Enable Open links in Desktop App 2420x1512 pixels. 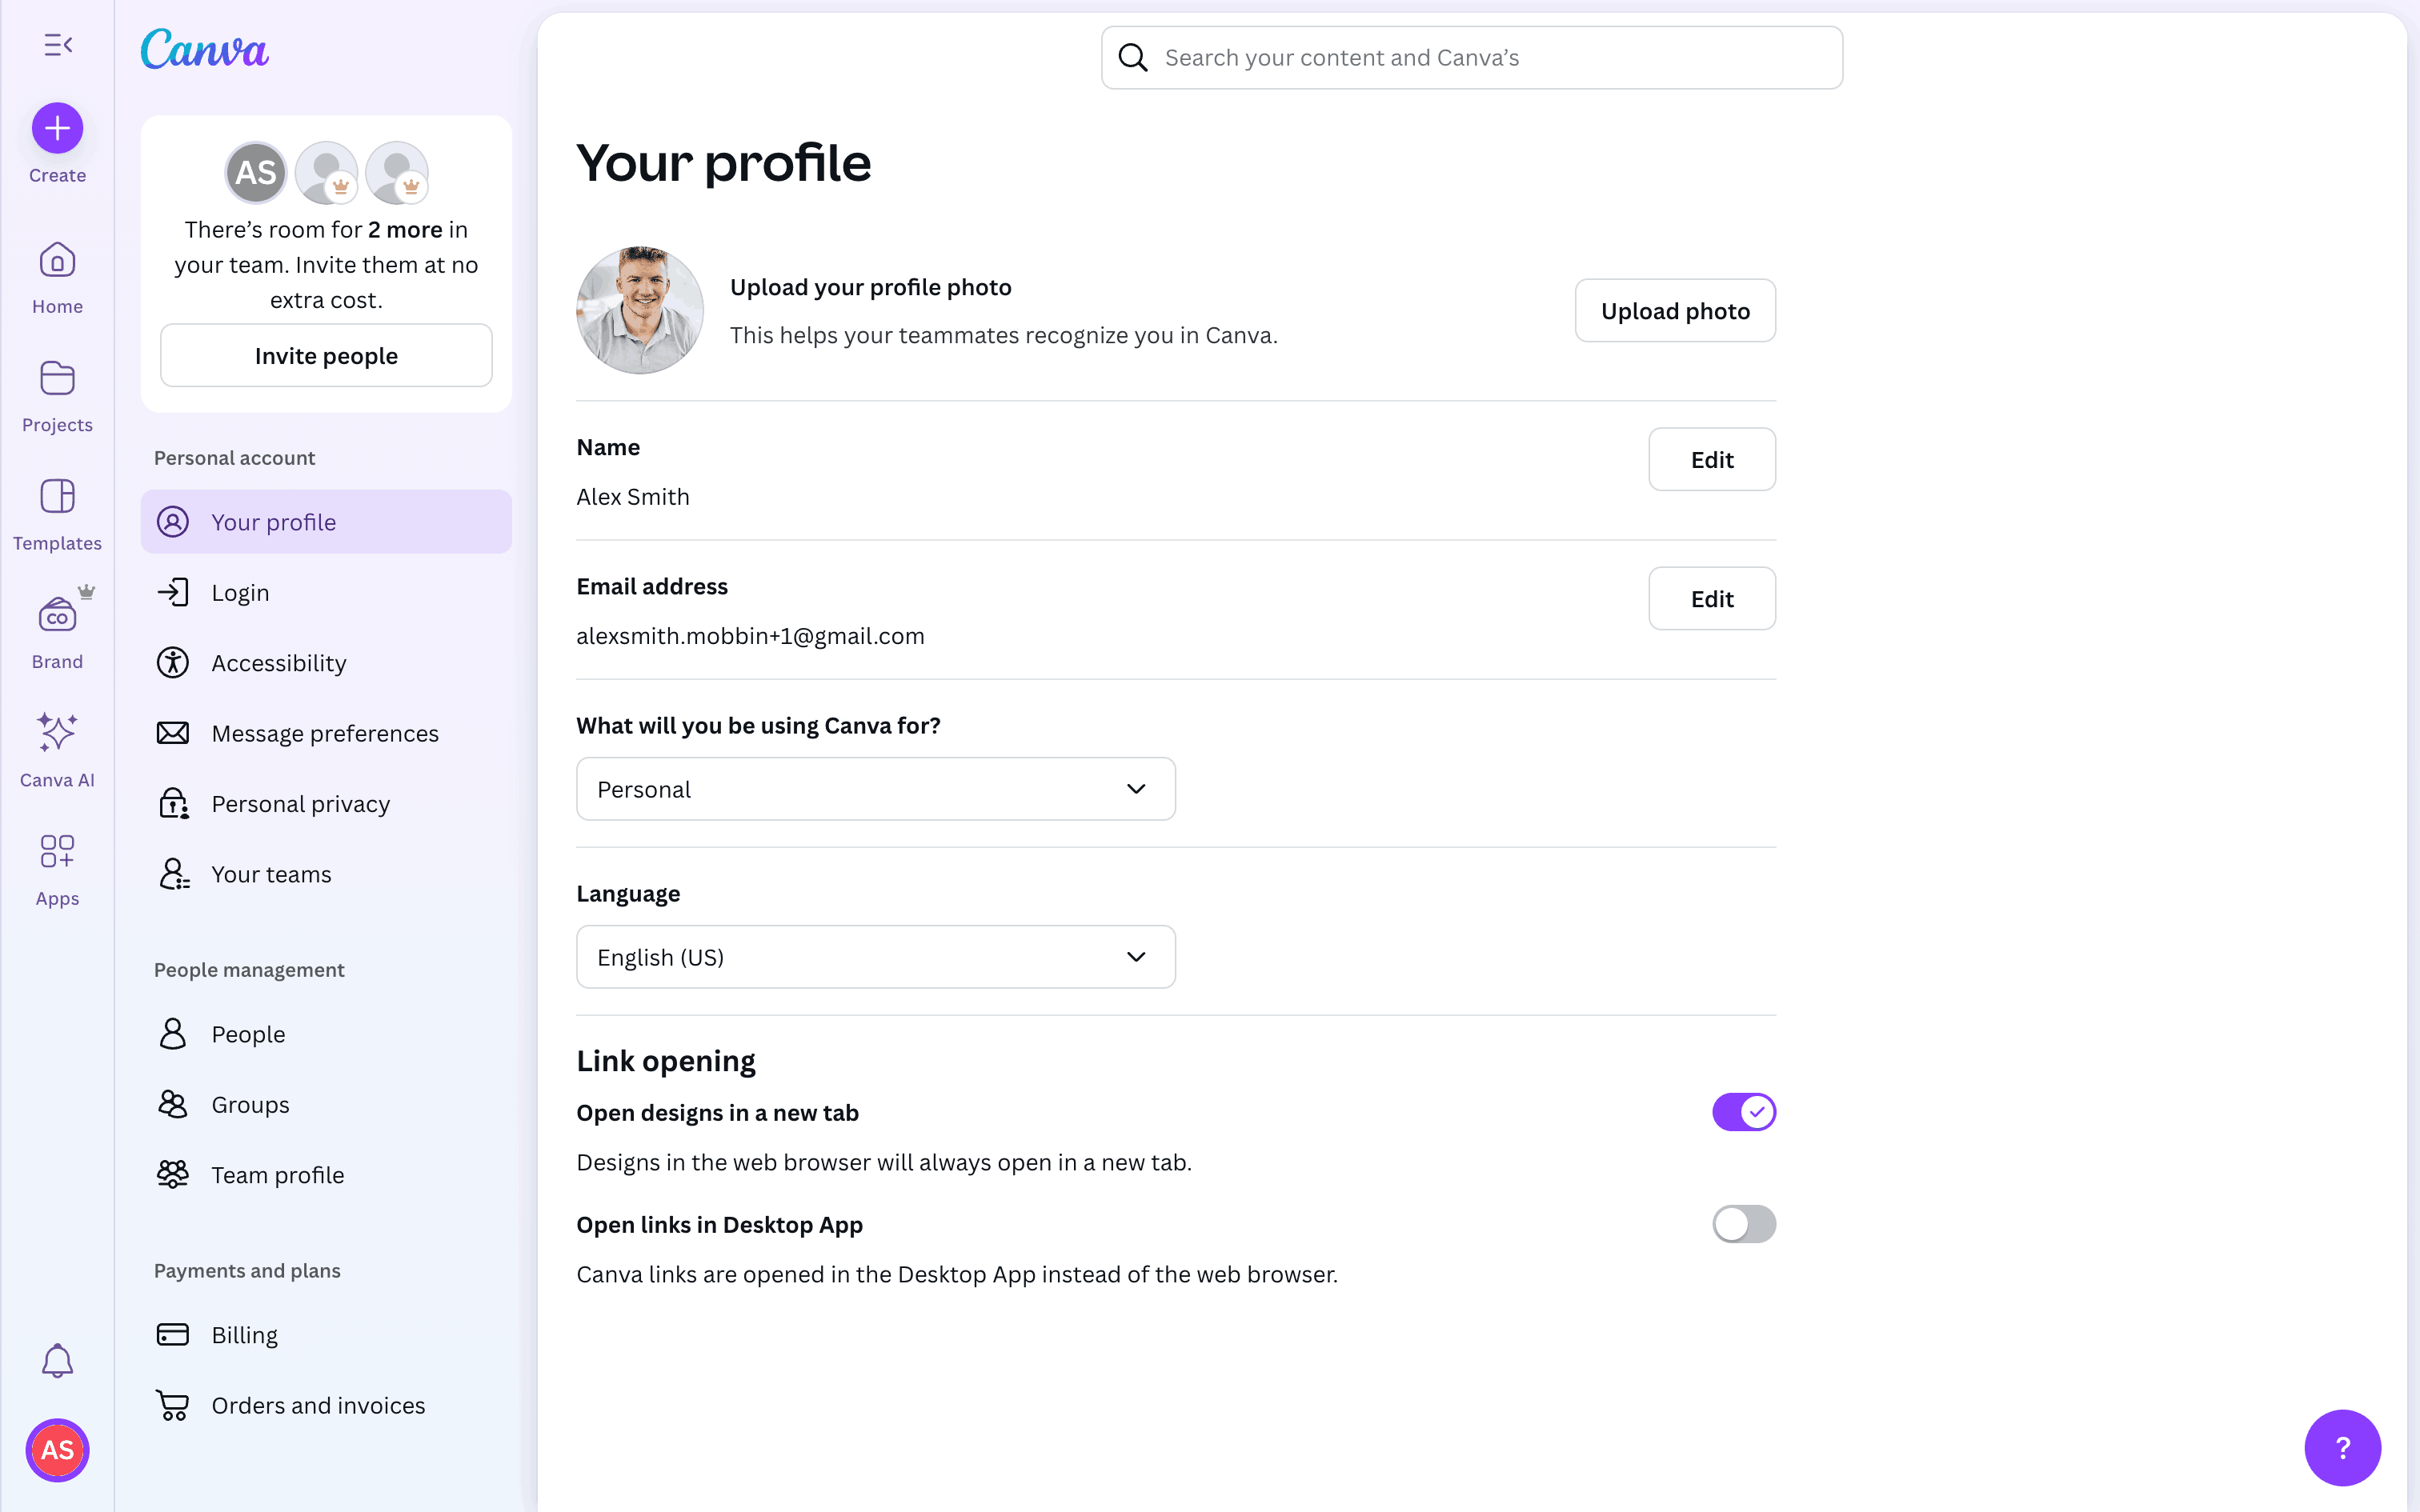[1743, 1224]
